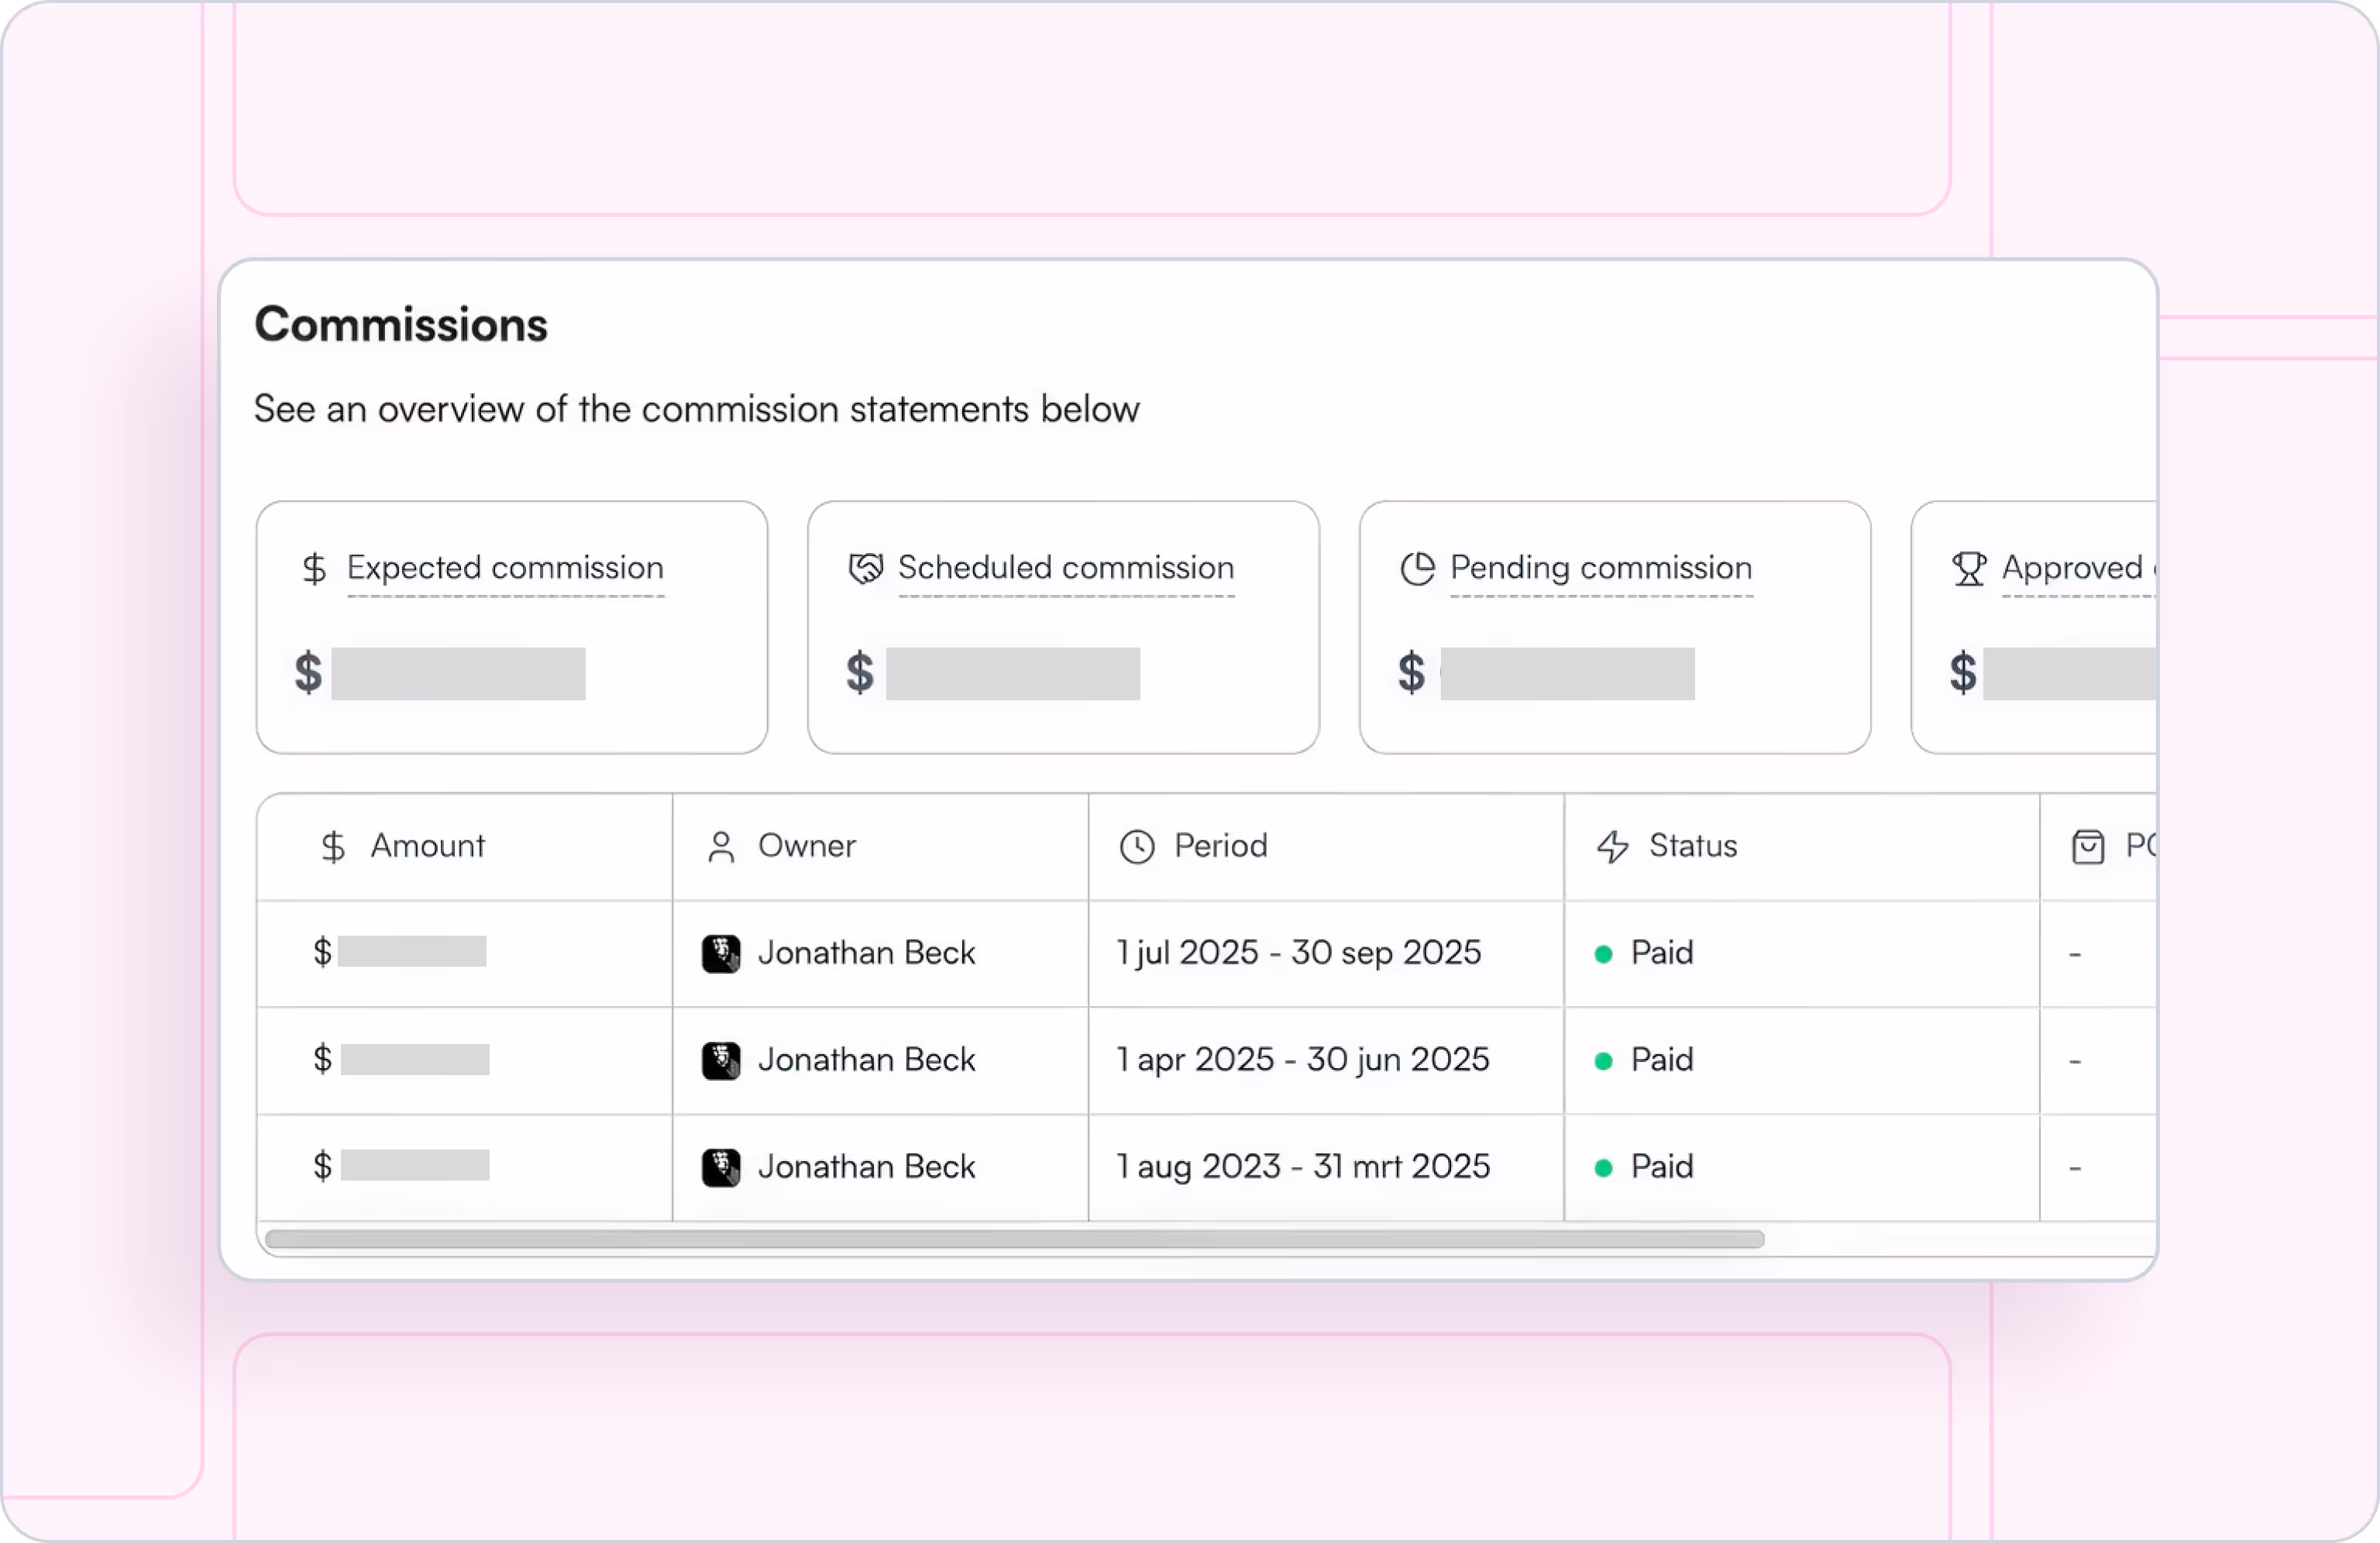Click the trophy icon for Approved commission
This screenshot has height=1543, width=2380.
(1968, 569)
